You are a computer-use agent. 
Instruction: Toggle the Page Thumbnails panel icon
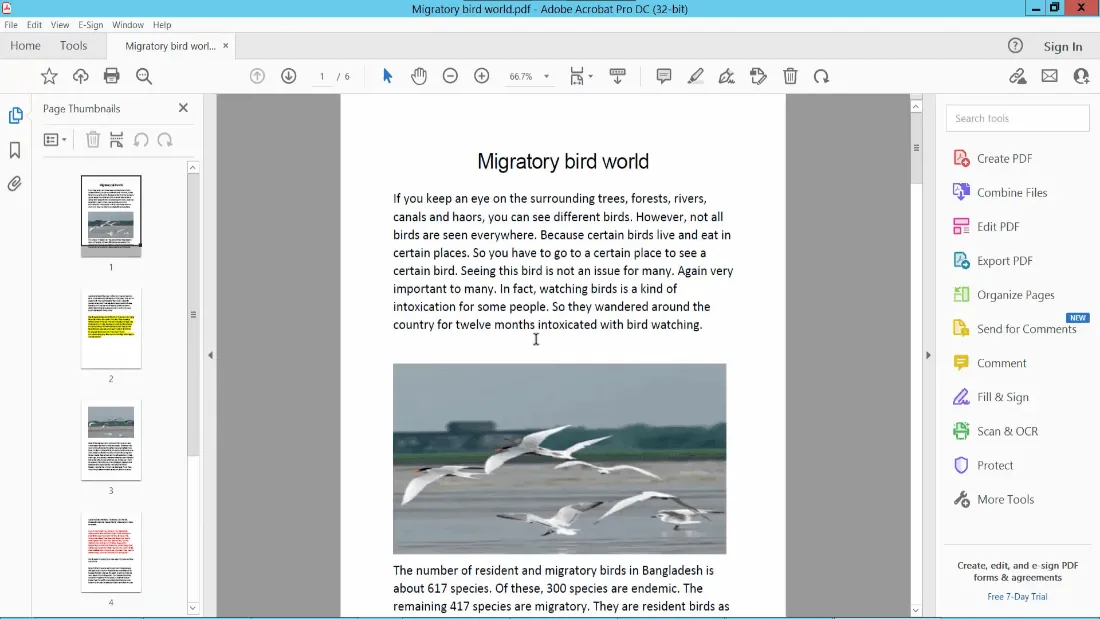[x=15, y=116]
